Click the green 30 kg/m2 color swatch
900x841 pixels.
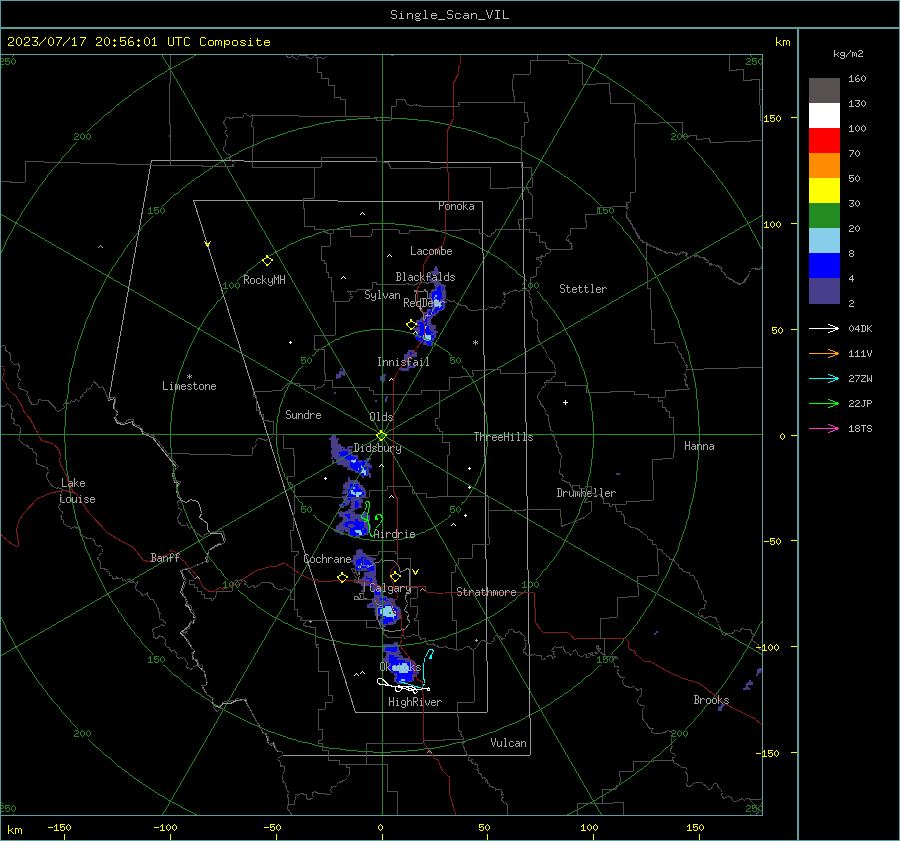click(824, 216)
